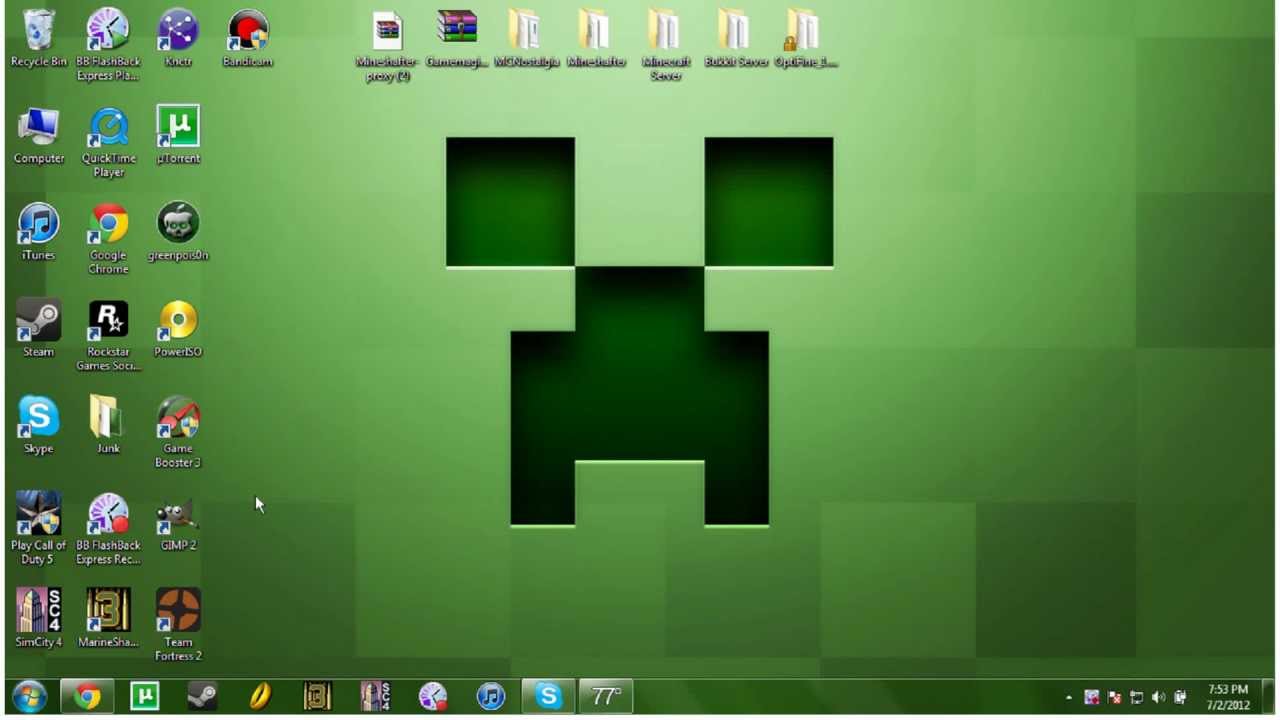Open the µTorrent desktop shortcut

tap(178, 135)
